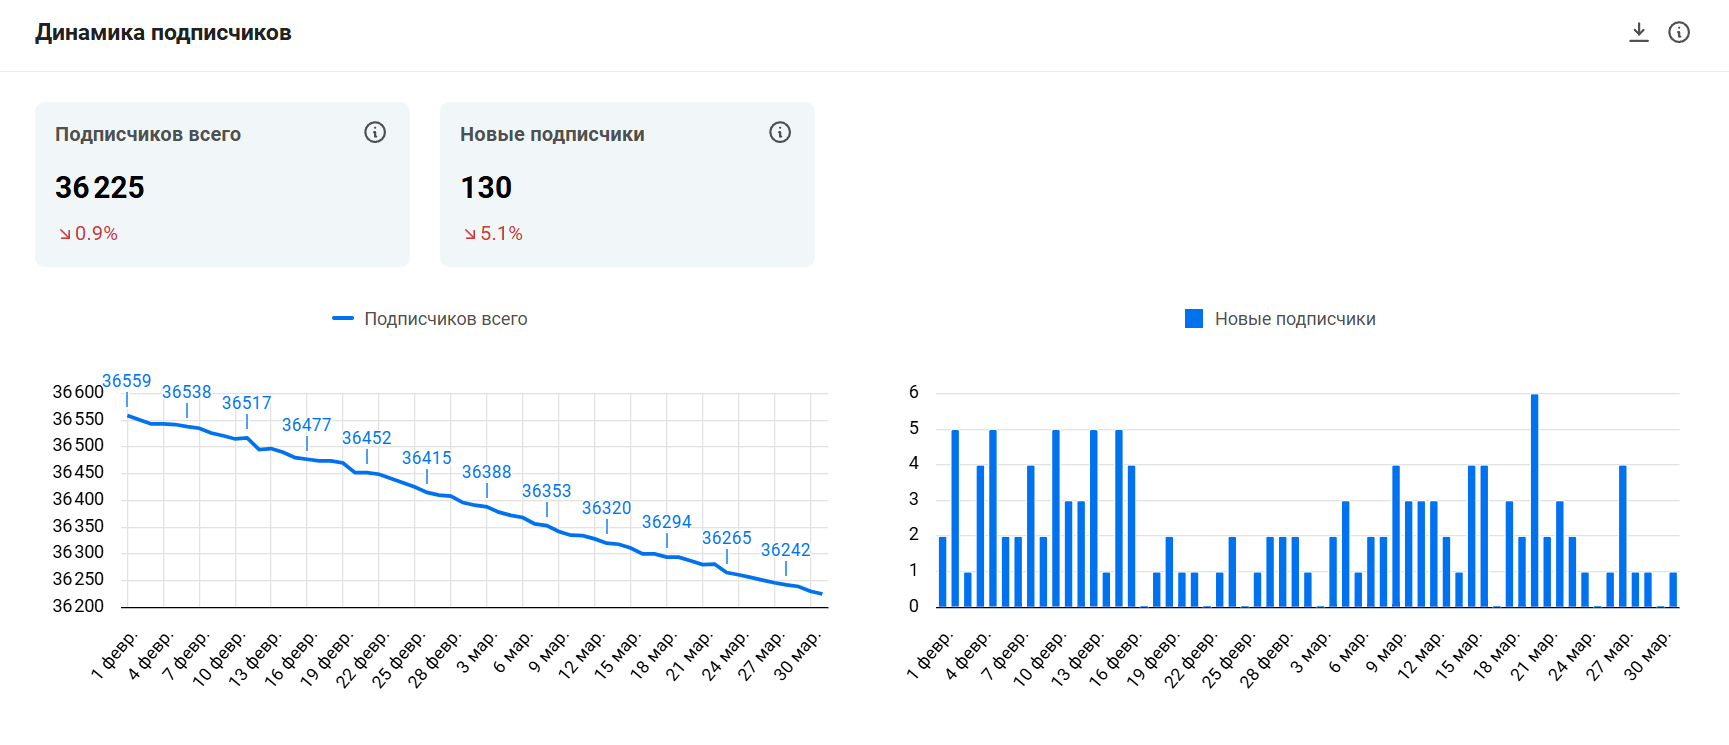Screen dimensions: 1729x745
Task: Click the 36265 data label on line chart
Action: 727,538
